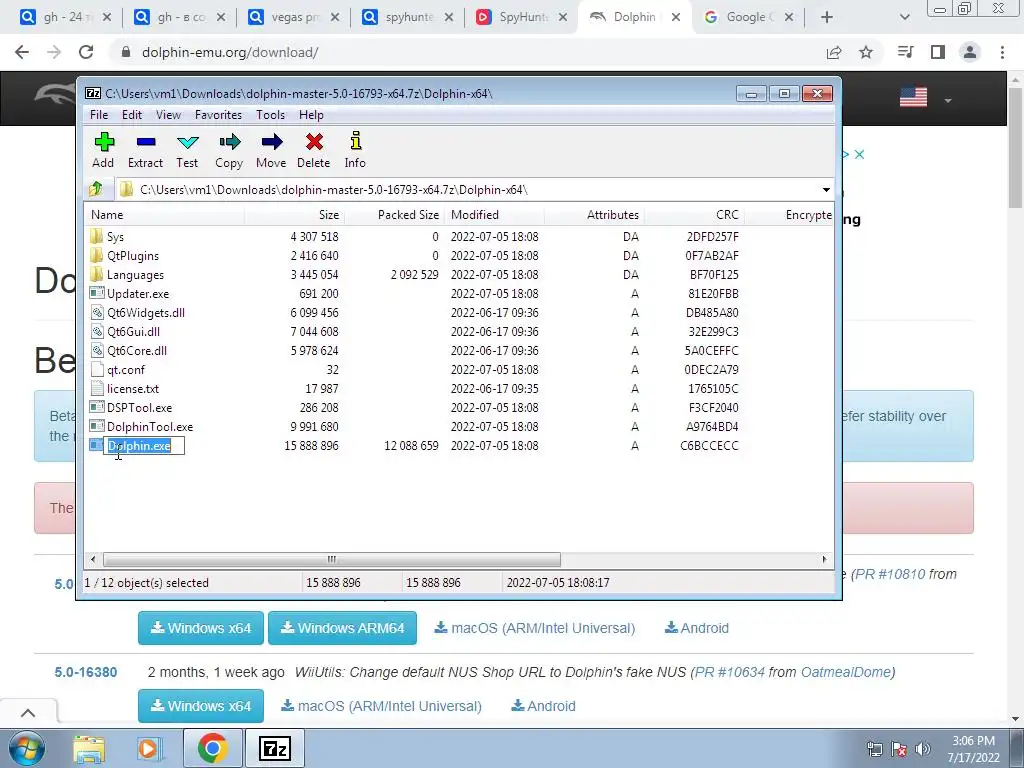Open the Tools menu in 7-Zip
This screenshot has width=1024, height=768.
point(270,115)
